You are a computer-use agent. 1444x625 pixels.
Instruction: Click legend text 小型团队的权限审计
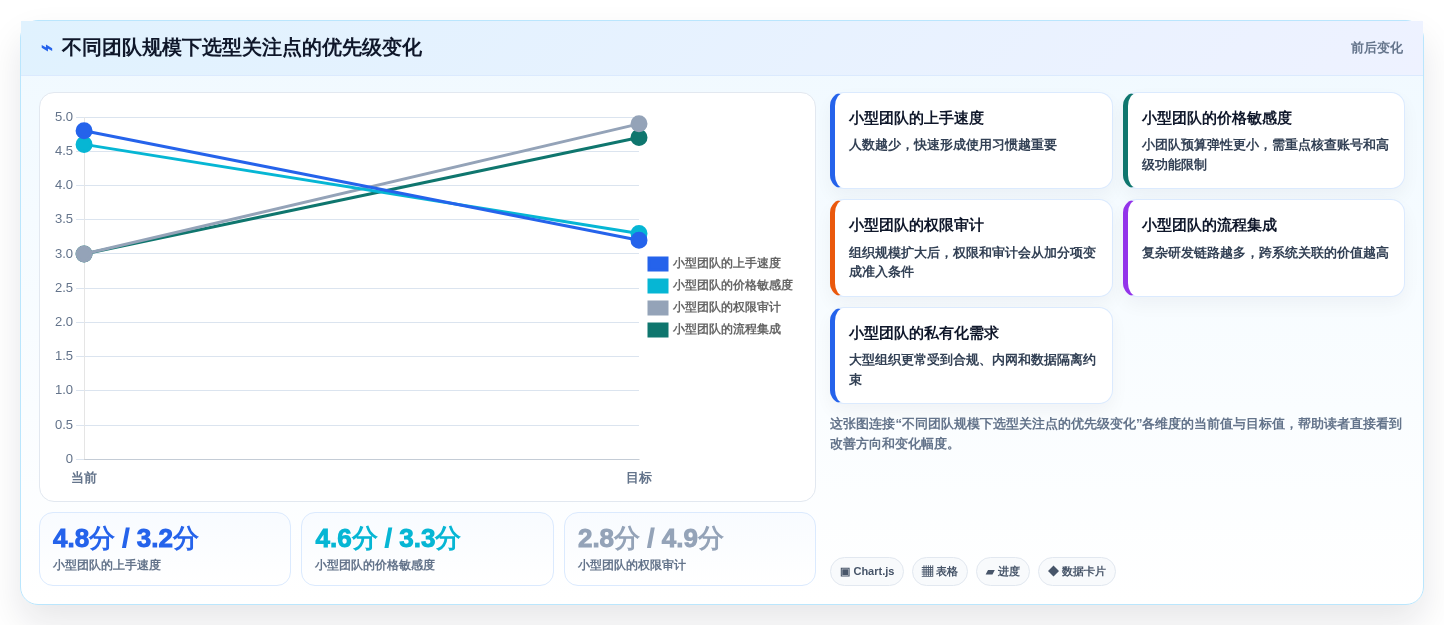click(x=727, y=308)
